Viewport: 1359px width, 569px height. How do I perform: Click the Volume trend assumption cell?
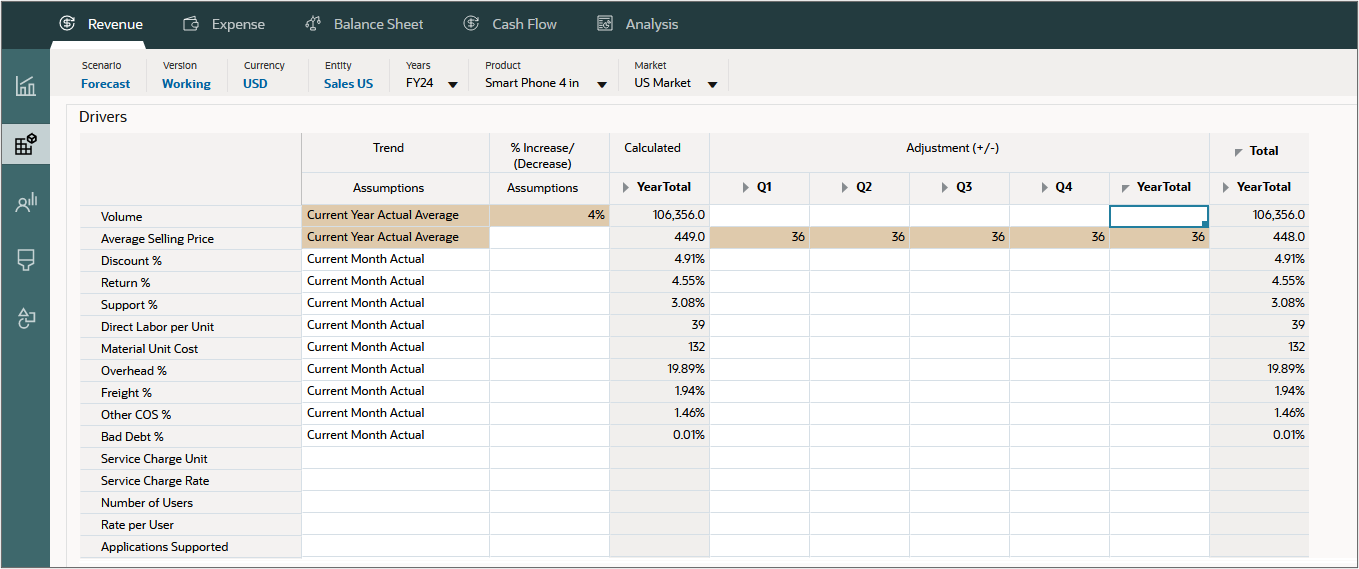pyautogui.click(x=395, y=215)
